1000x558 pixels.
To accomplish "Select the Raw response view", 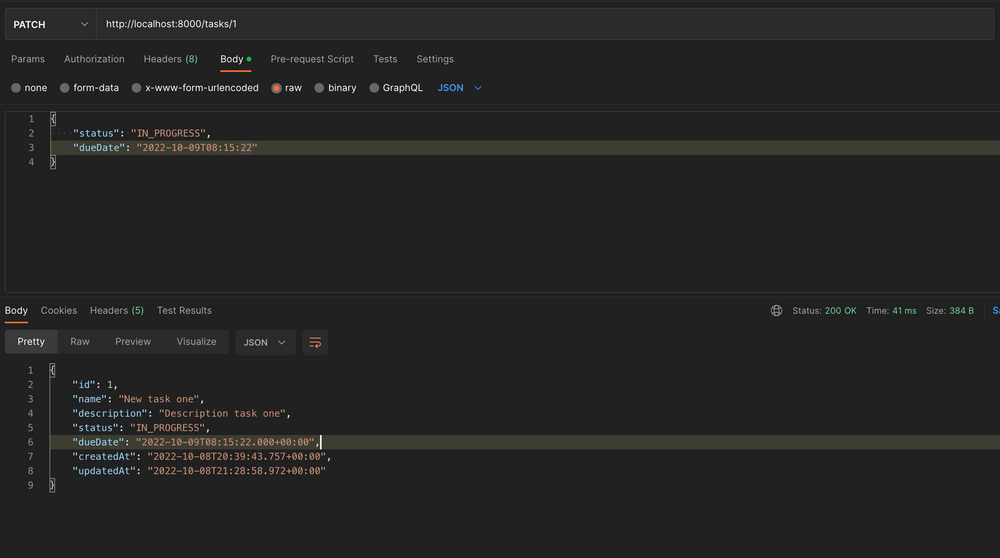I will (80, 342).
